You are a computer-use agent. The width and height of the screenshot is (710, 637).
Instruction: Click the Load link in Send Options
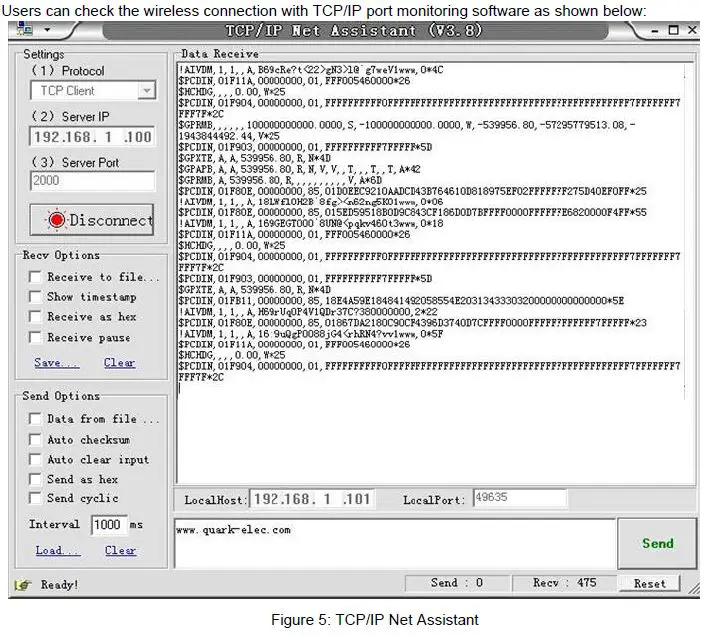pyautogui.click(x=58, y=550)
